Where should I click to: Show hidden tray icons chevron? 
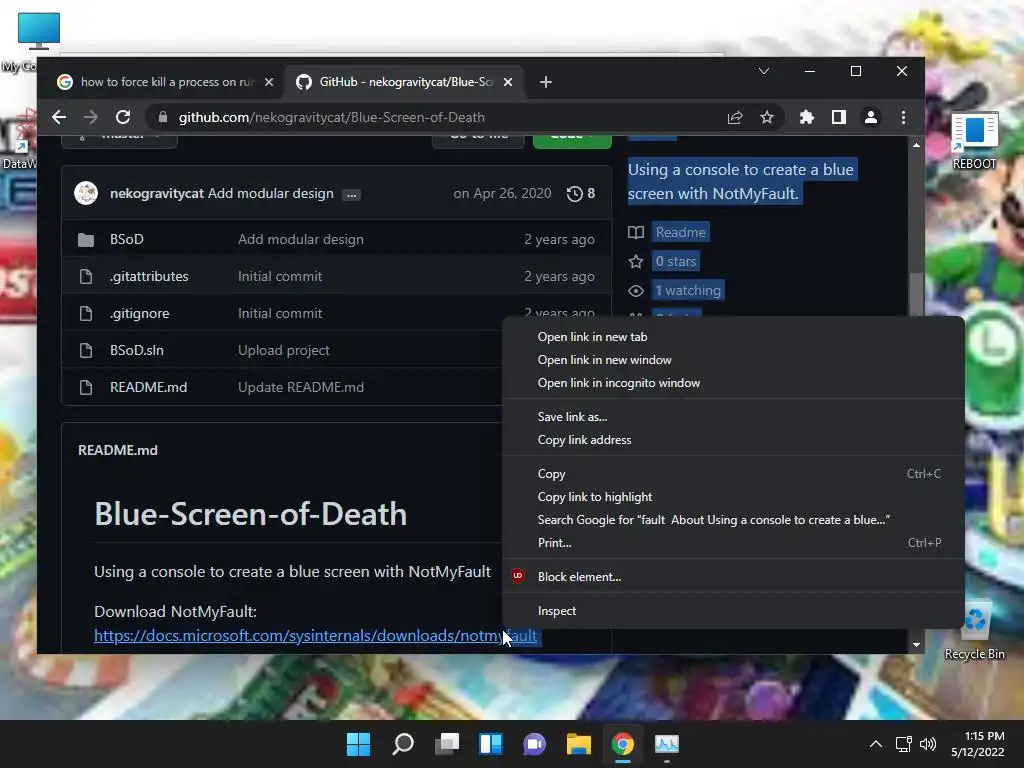876,744
